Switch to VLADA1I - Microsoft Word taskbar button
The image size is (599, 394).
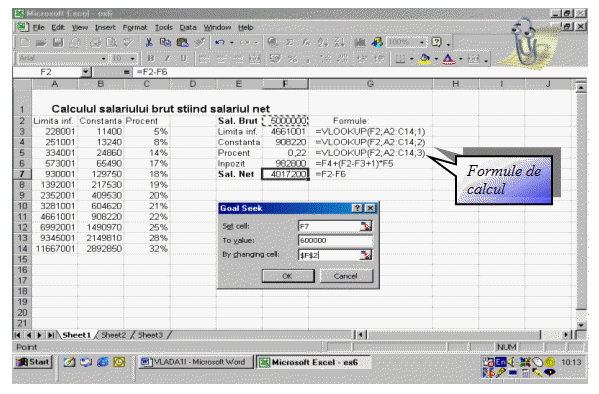[196, 362]
